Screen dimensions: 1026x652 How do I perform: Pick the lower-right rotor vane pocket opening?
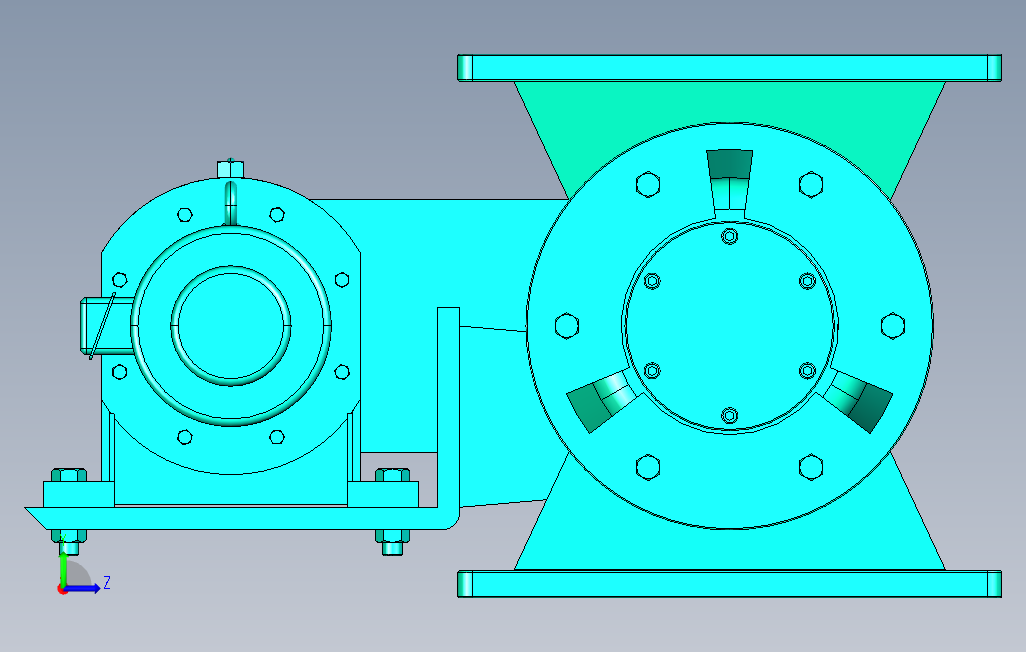(x=855, y=400)
